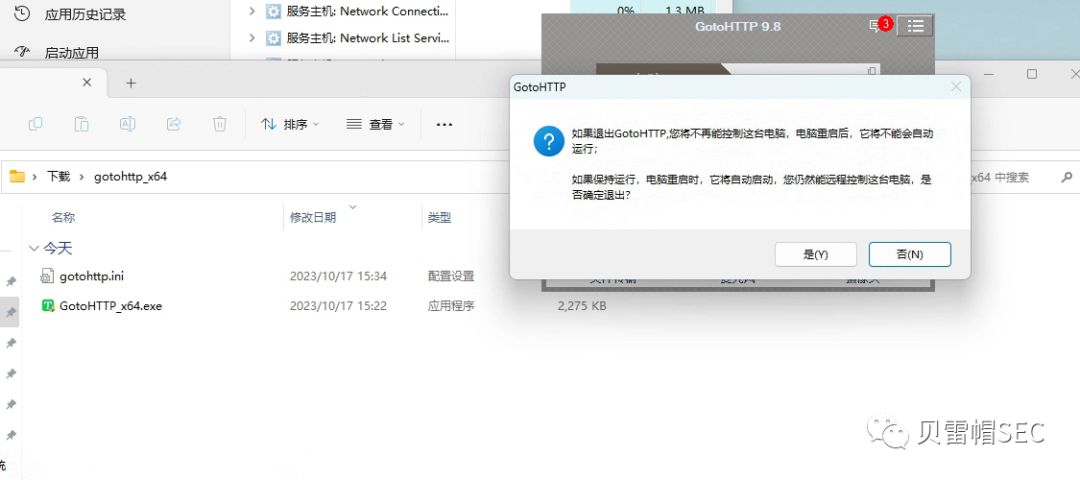The width and height of the screenshot is (1080, 480).
Task: Sort by the 名称 column header
Action: click(63, 218)
